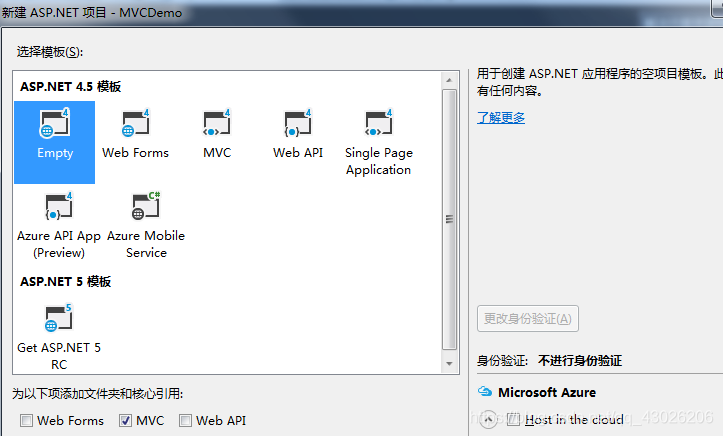
Task: Click the template list scrollbar thumb
Action: coord(449,219)
